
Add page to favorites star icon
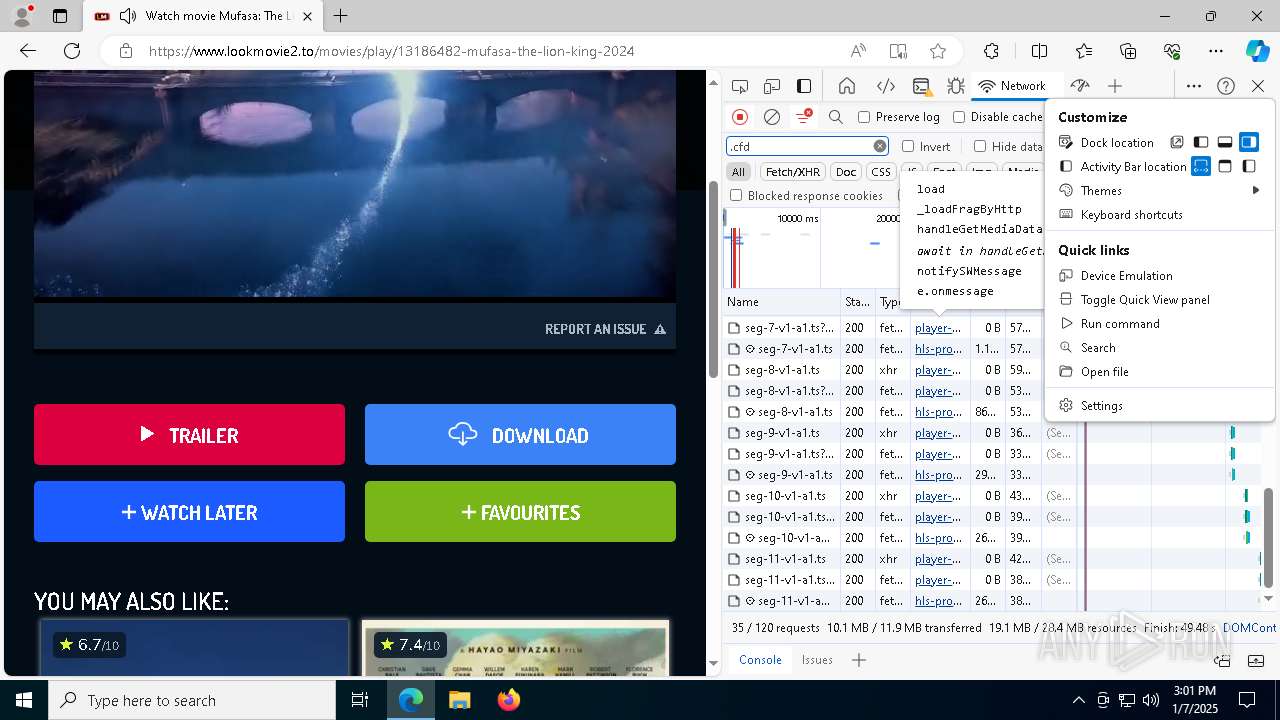(937, 51)
